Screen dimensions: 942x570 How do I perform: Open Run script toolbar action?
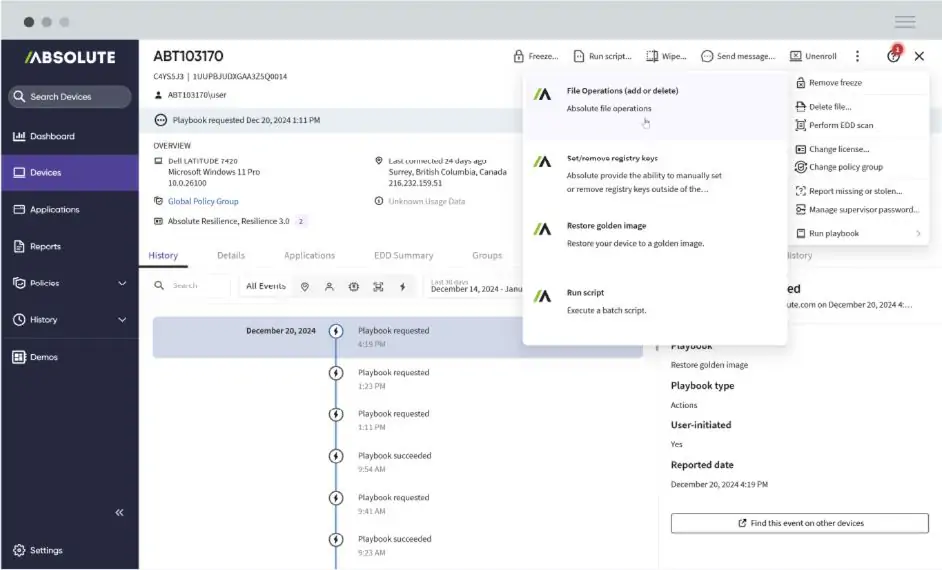603,56
